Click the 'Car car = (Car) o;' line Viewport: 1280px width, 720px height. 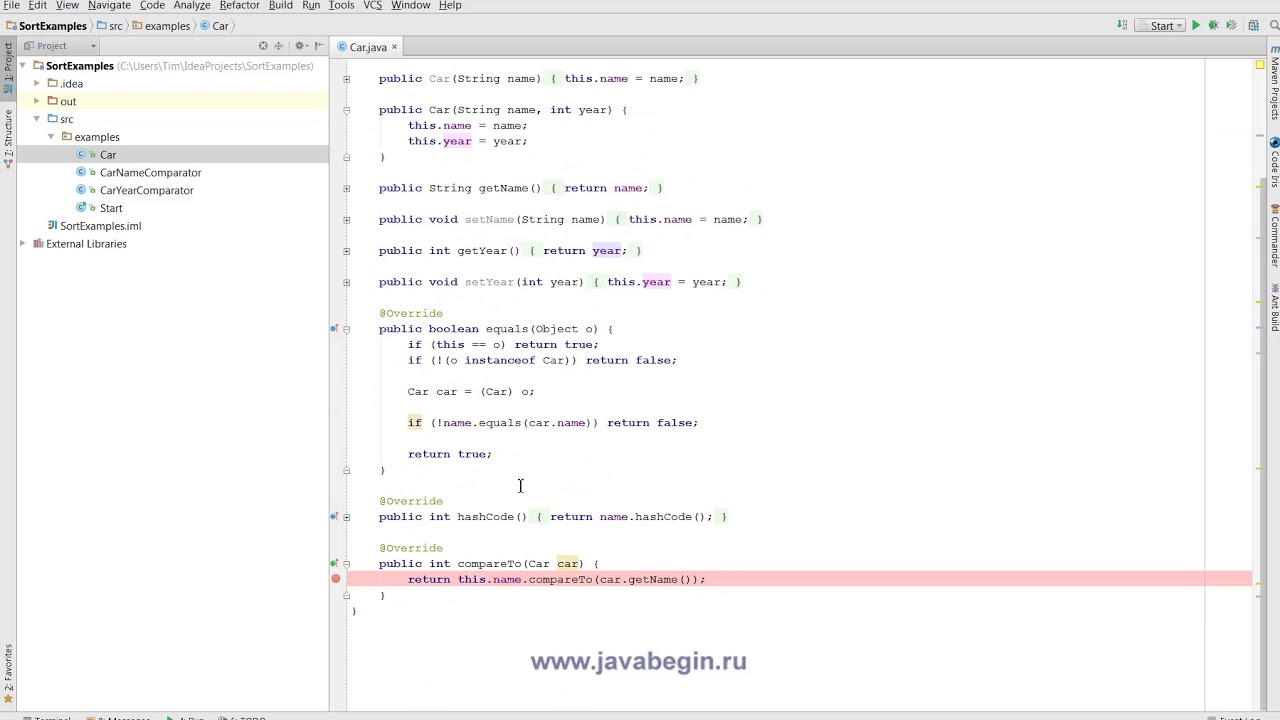(x=471, y=392)
